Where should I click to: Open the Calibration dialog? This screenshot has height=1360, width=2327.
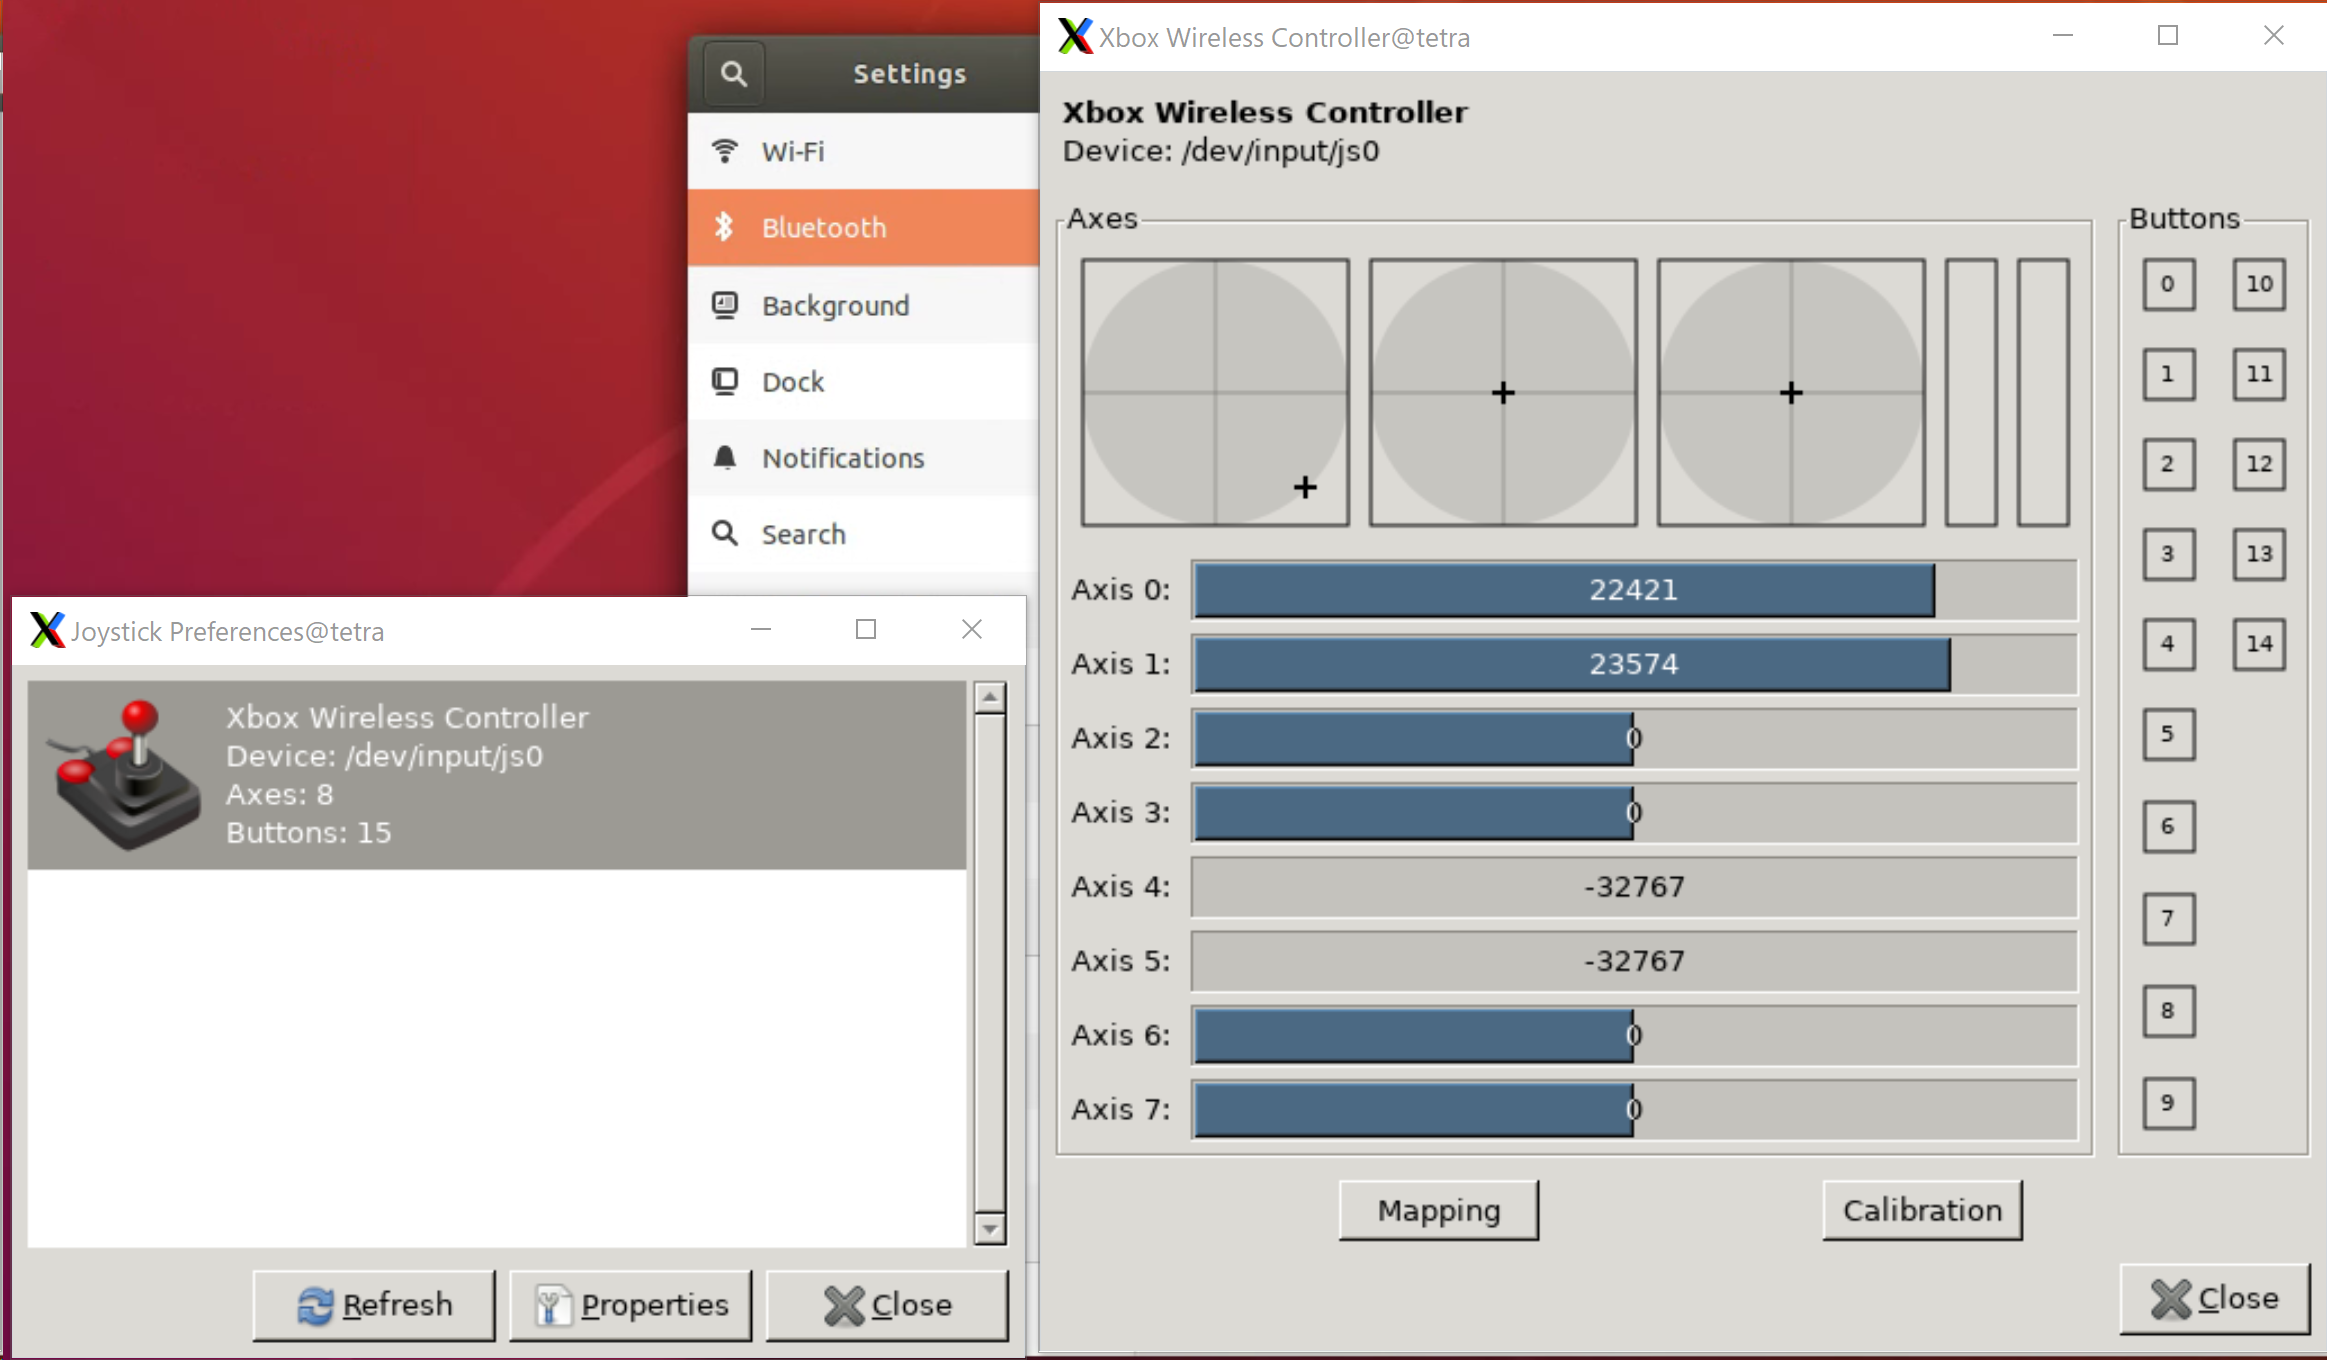pos(1921,1210)
